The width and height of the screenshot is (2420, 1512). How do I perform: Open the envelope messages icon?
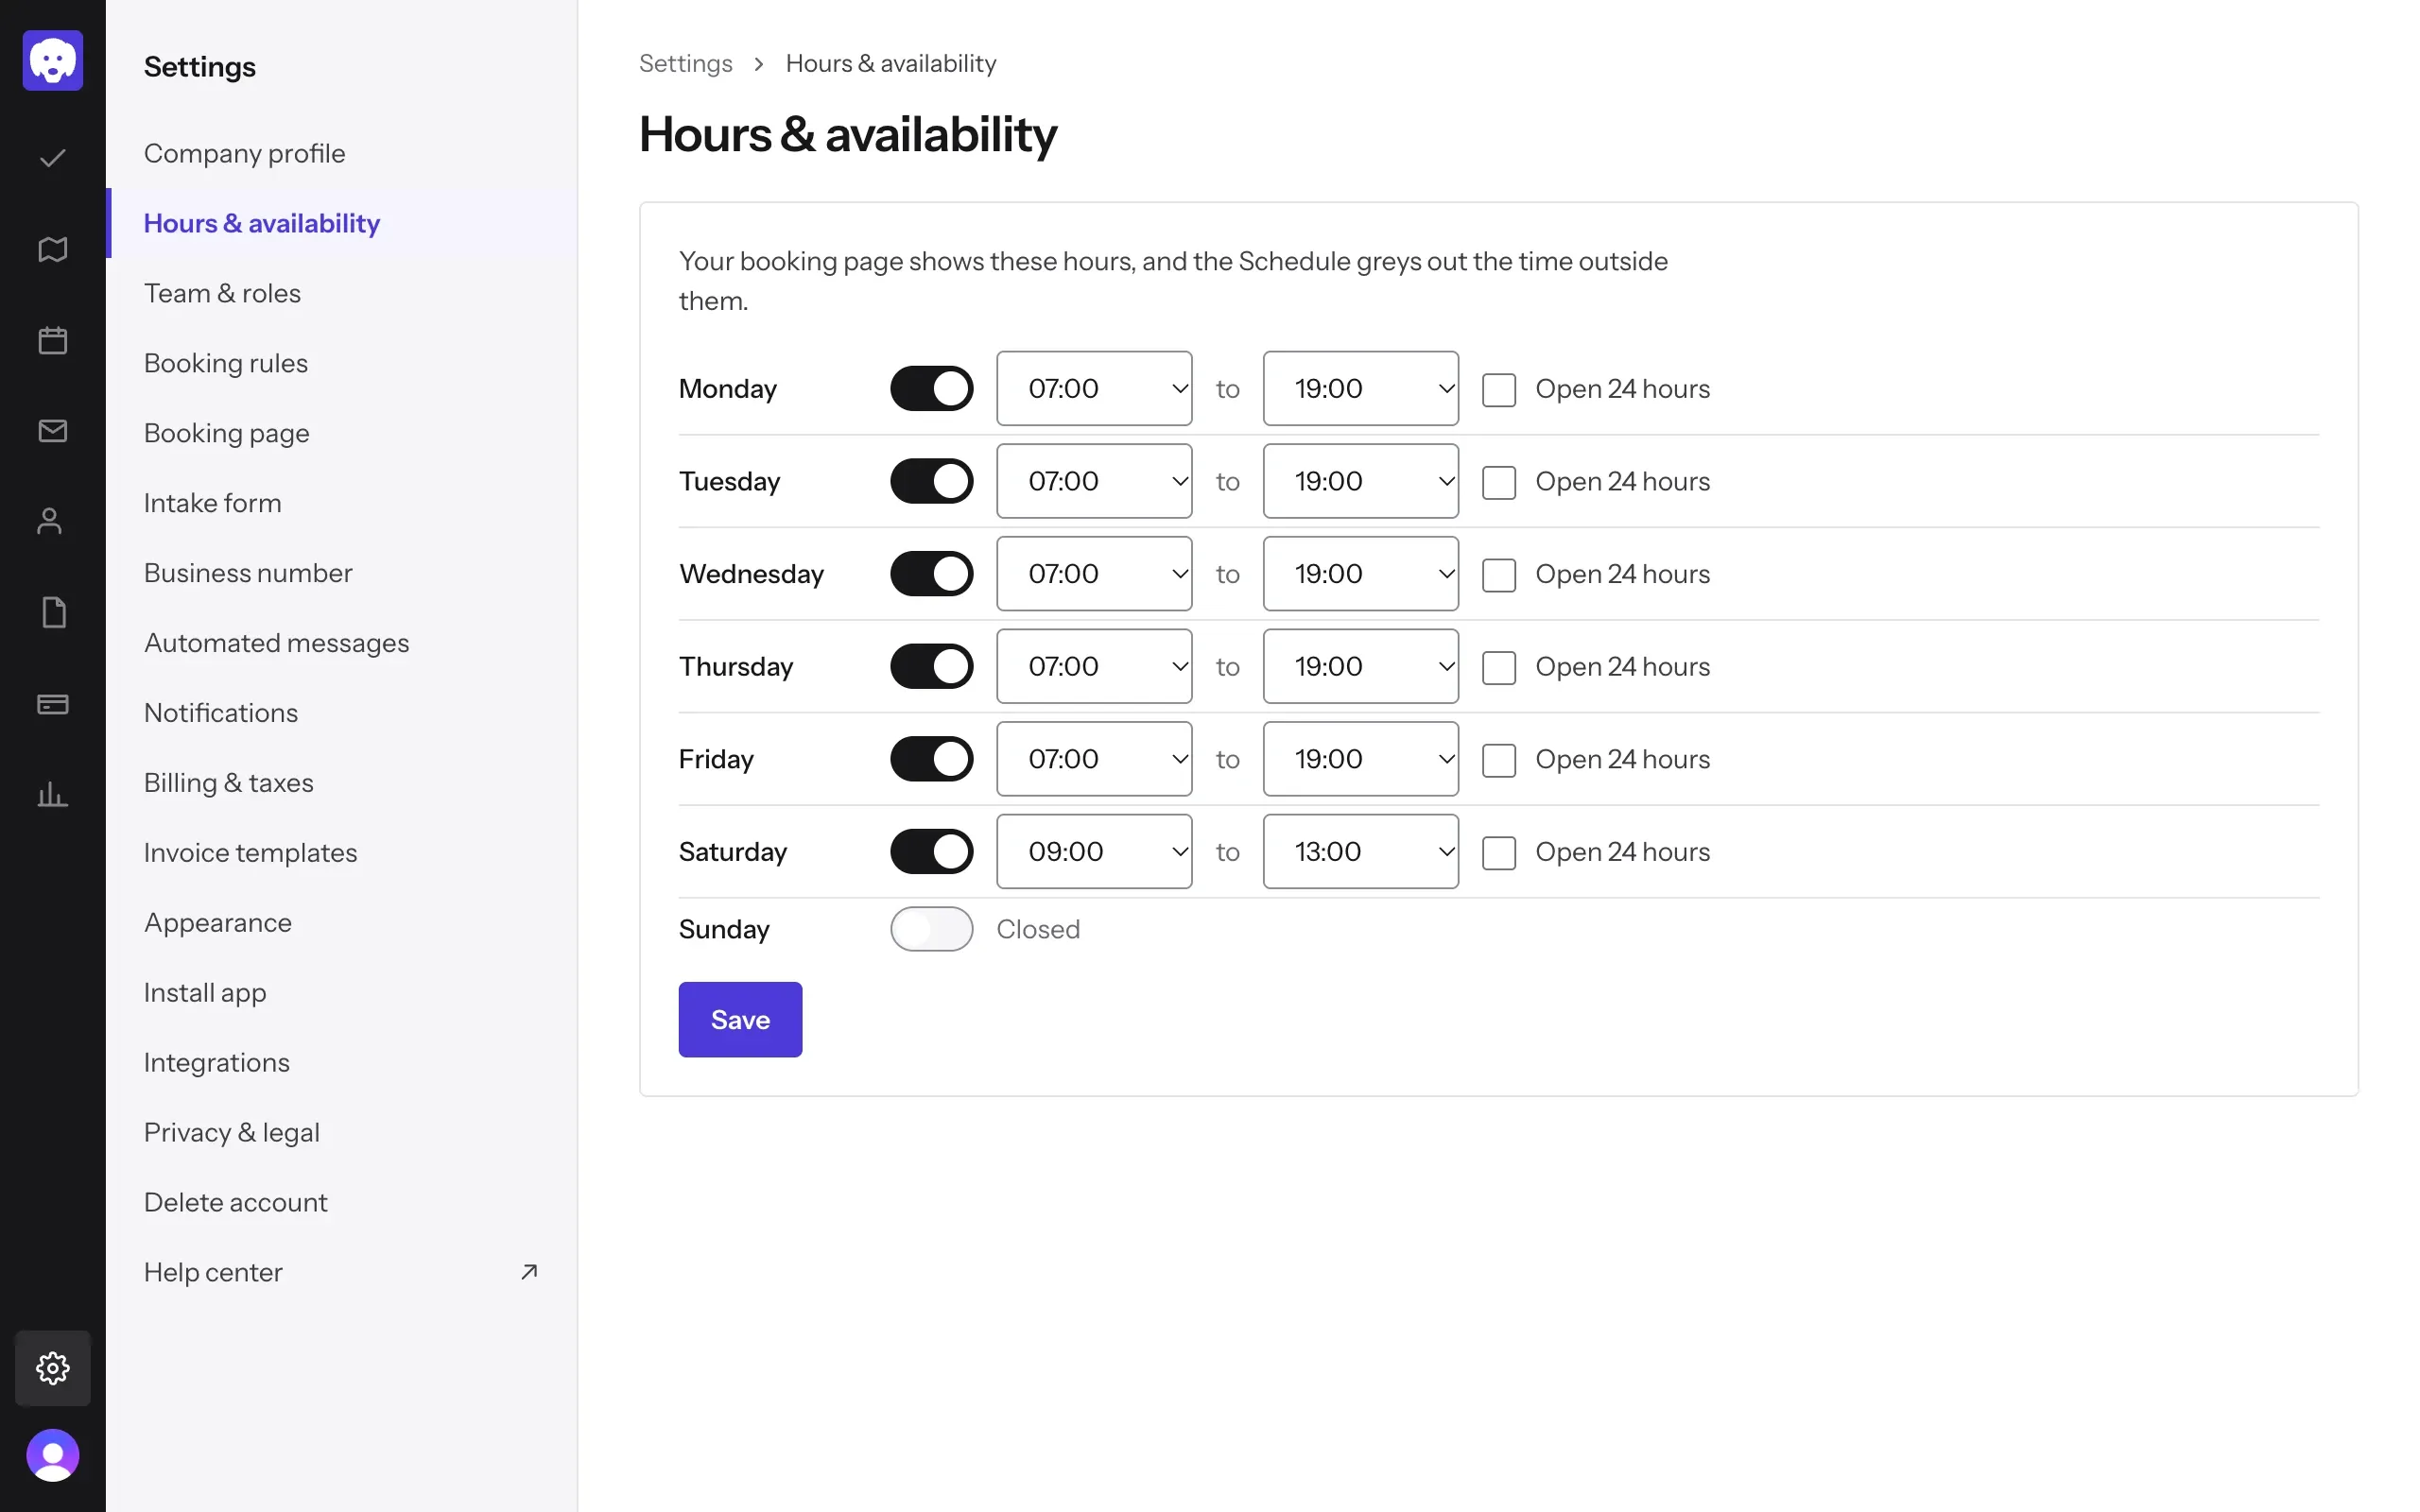(53, 431)
